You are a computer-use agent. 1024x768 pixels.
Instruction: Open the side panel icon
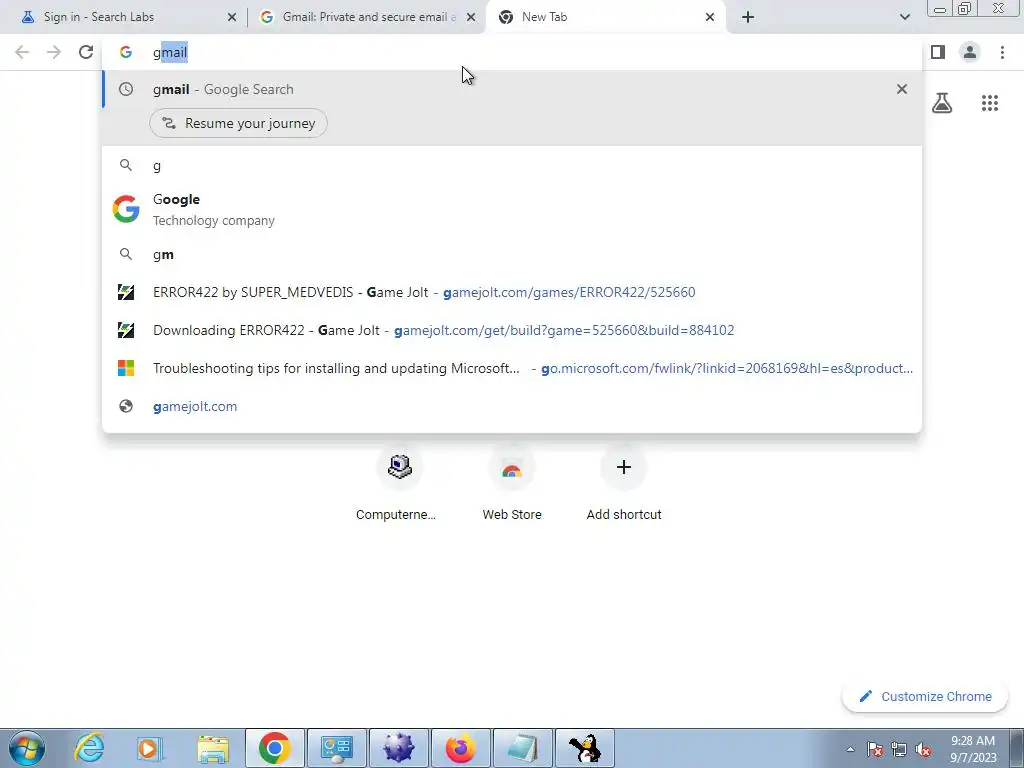tap(938, 52)
